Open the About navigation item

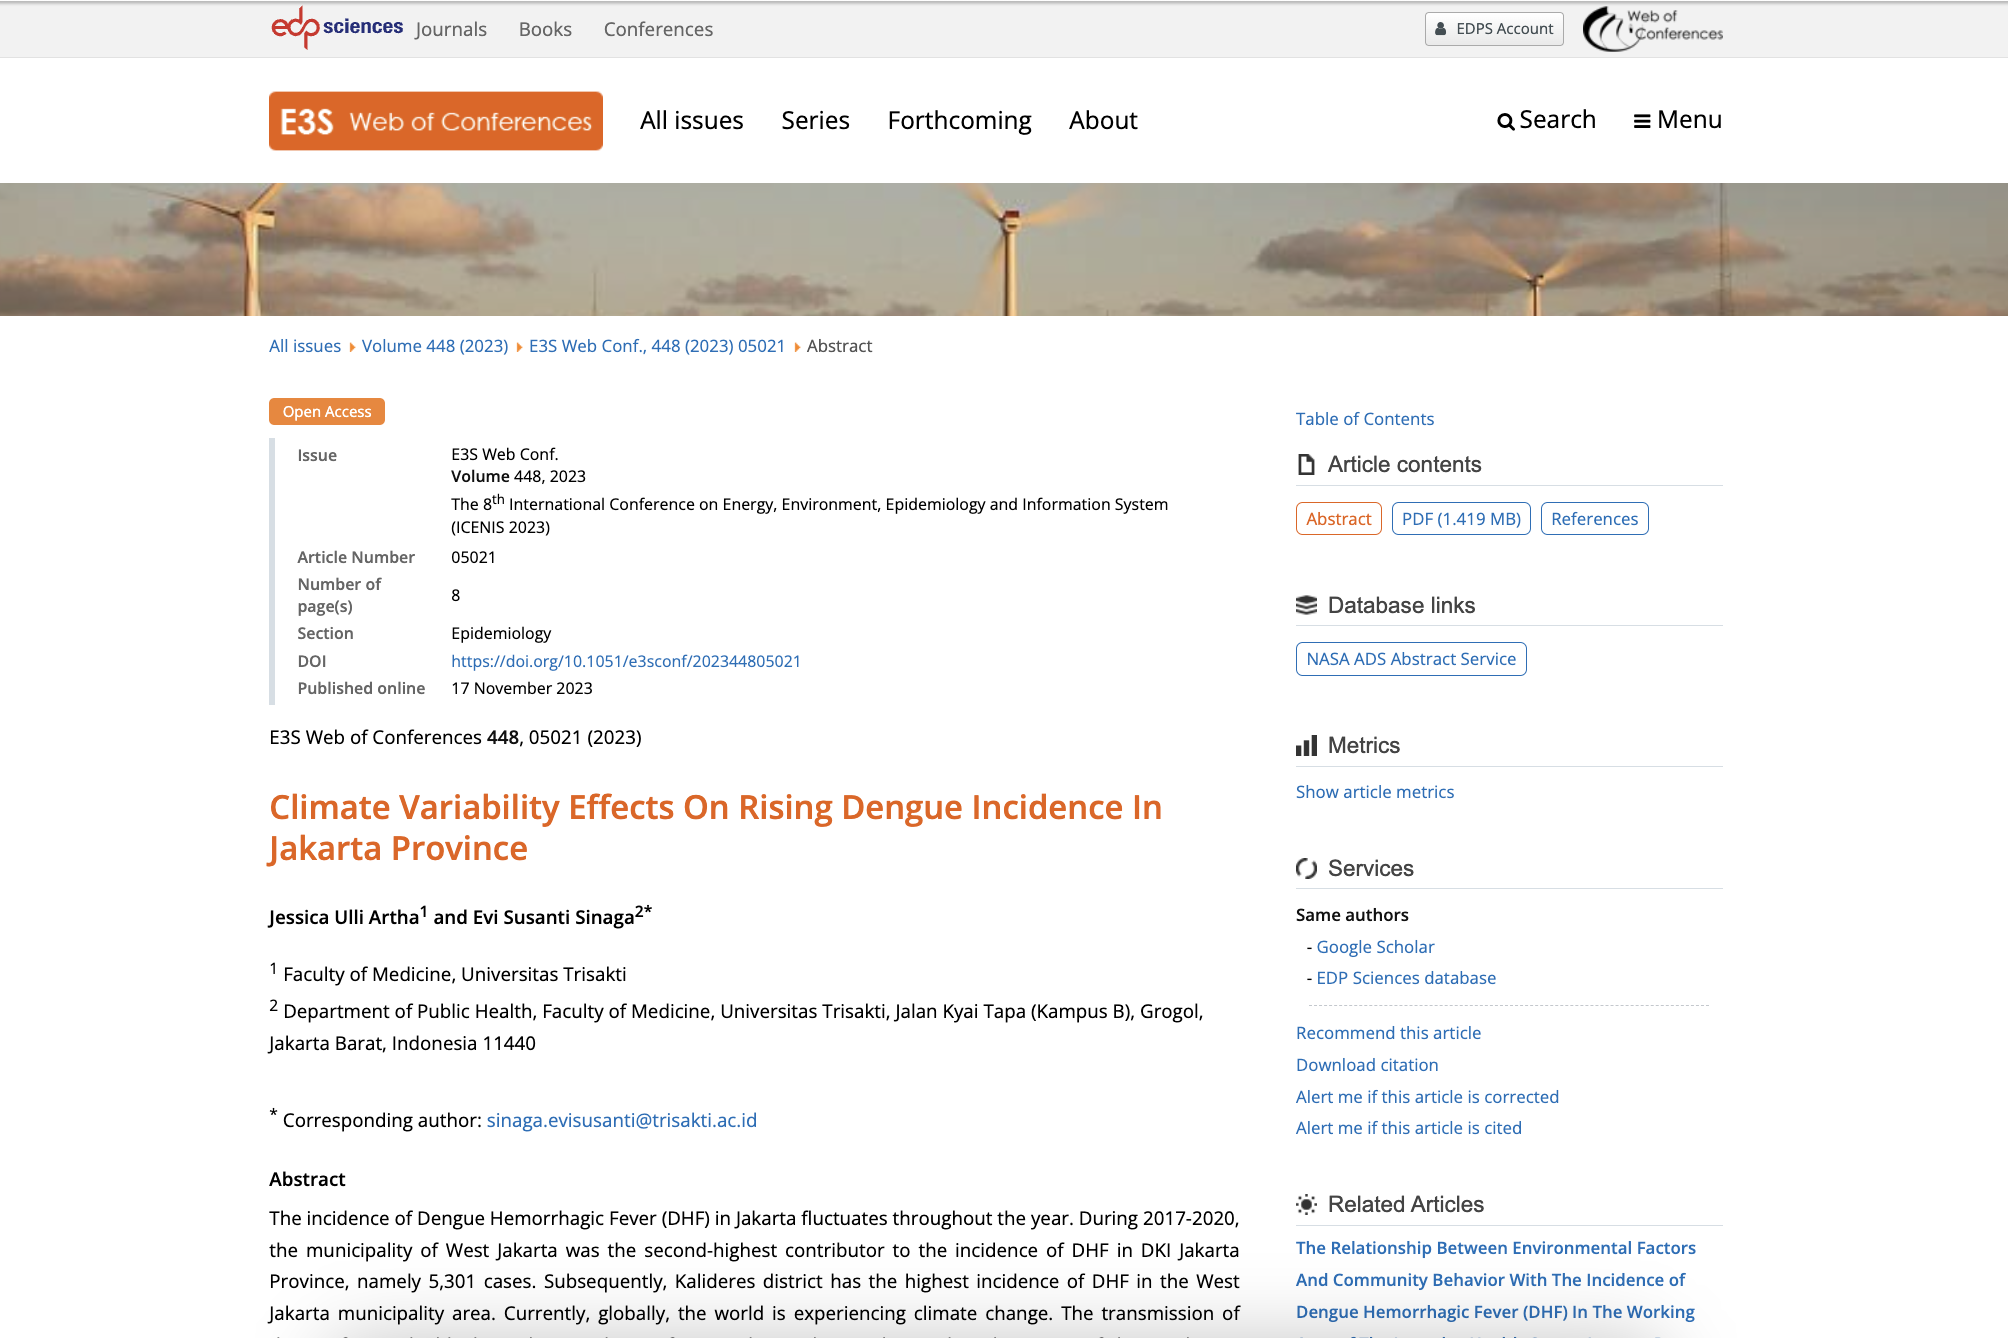coord(1103,121)
